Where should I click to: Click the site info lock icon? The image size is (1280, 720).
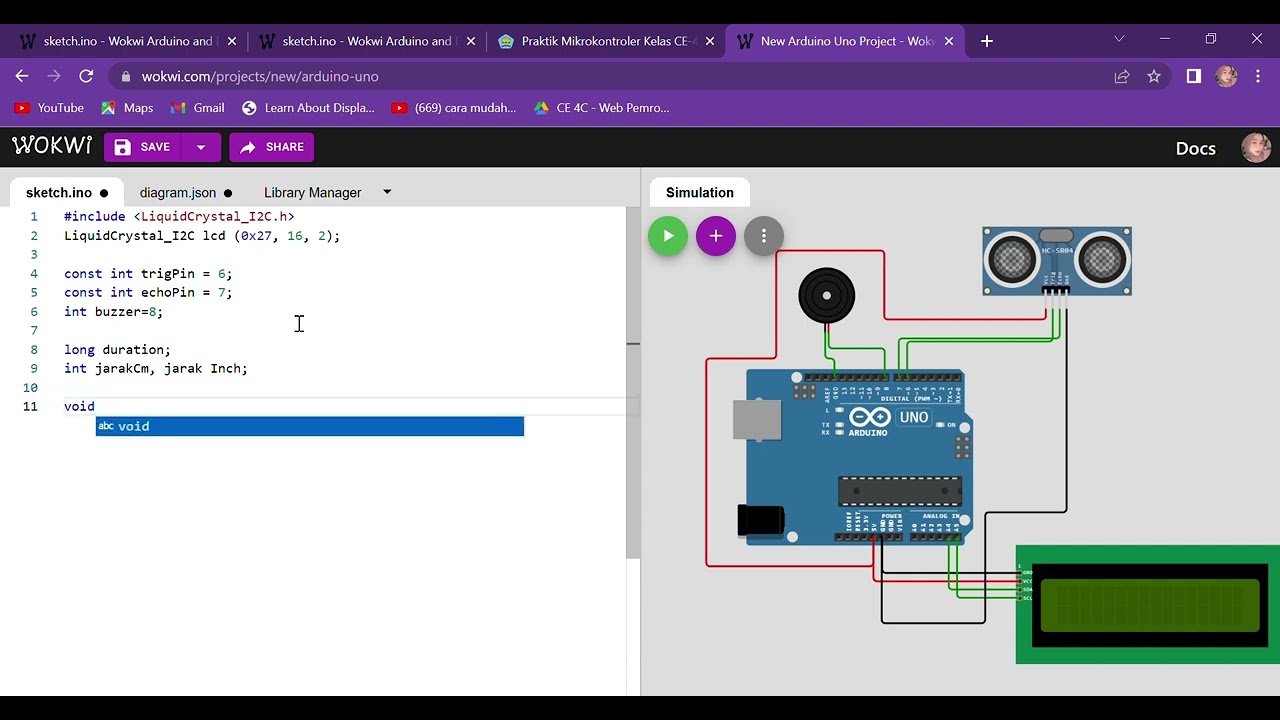click(x=125, y=76)
